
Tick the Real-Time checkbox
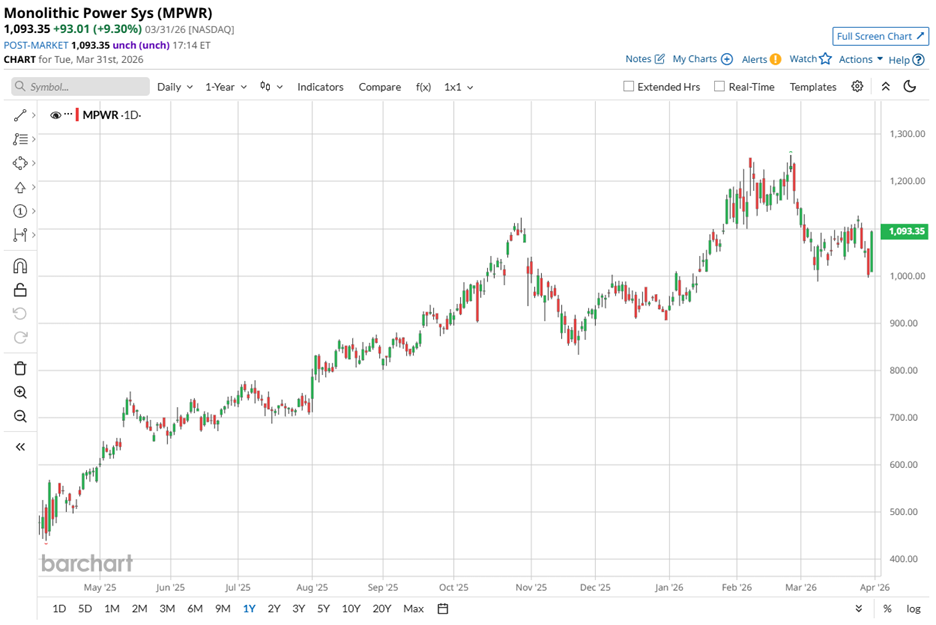tap(719, 87)
